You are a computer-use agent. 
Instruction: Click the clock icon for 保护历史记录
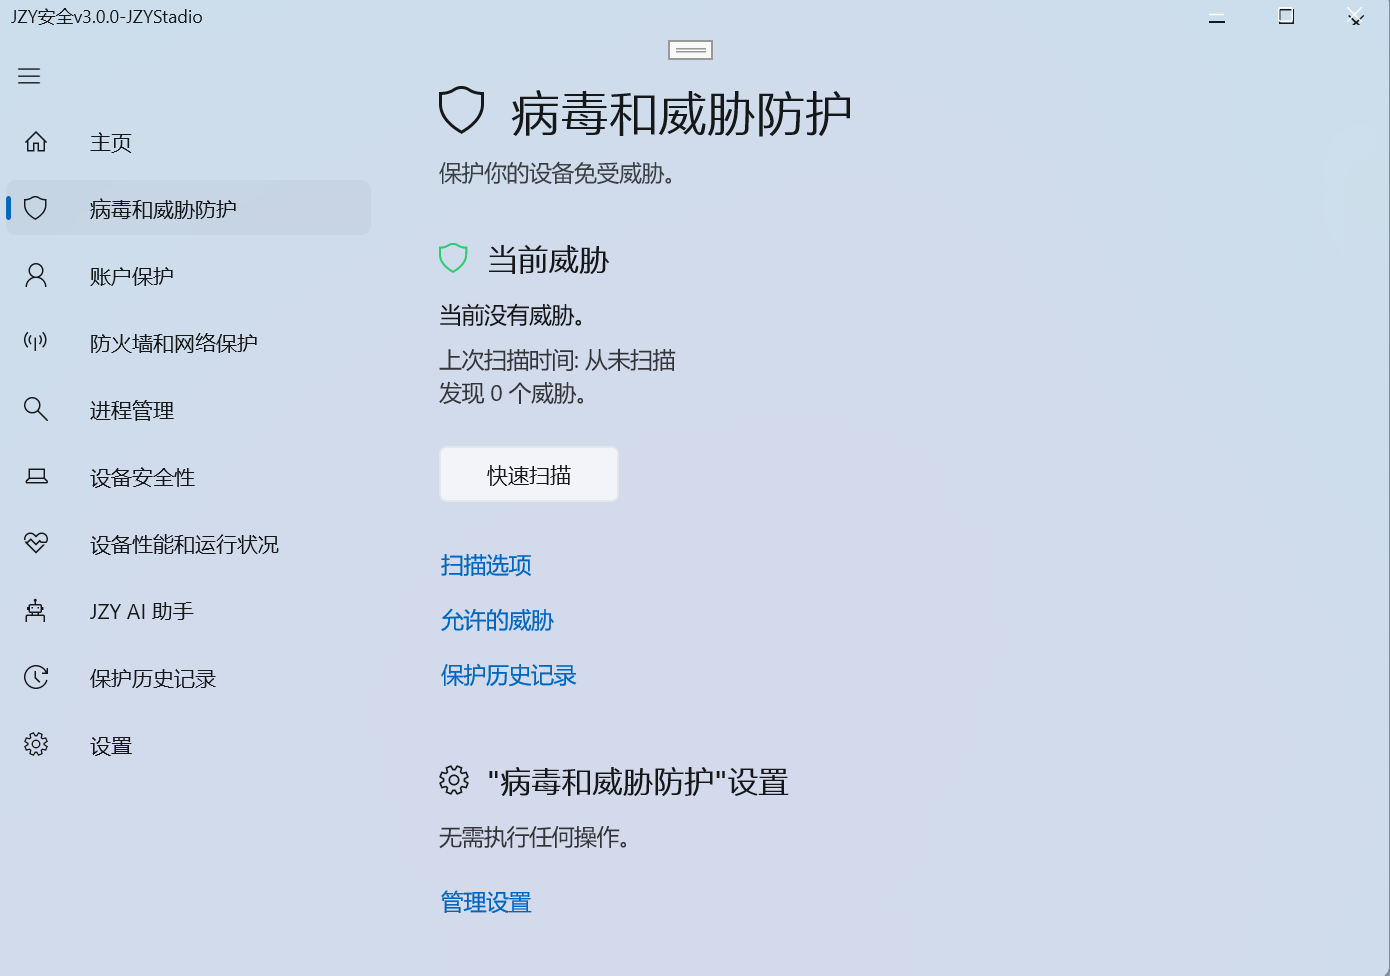[x=36, y=677]
